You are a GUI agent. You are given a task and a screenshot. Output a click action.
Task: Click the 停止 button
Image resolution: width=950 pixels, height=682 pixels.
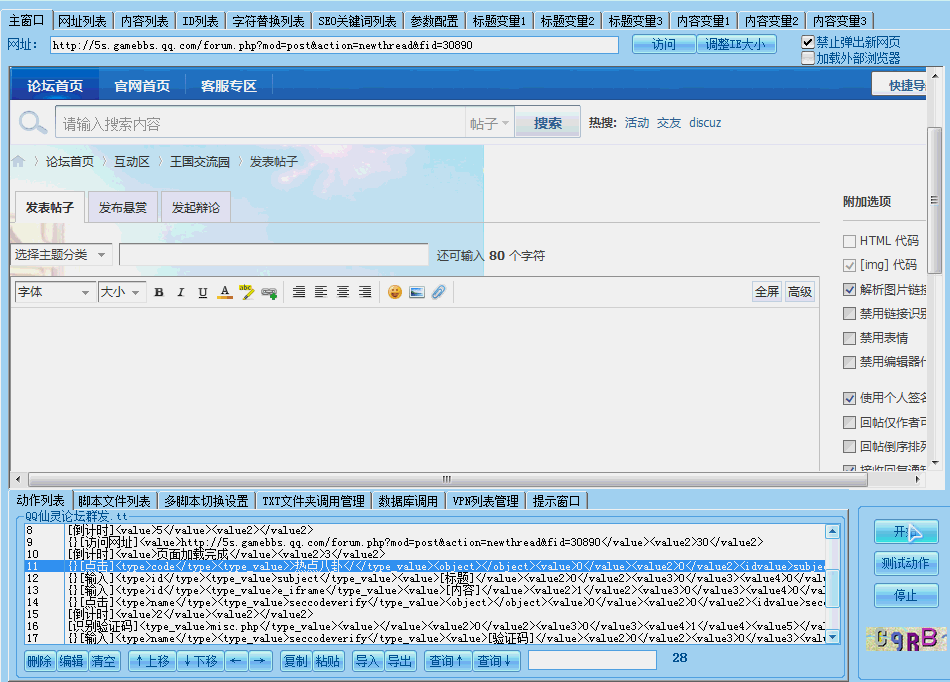[906, 595]
